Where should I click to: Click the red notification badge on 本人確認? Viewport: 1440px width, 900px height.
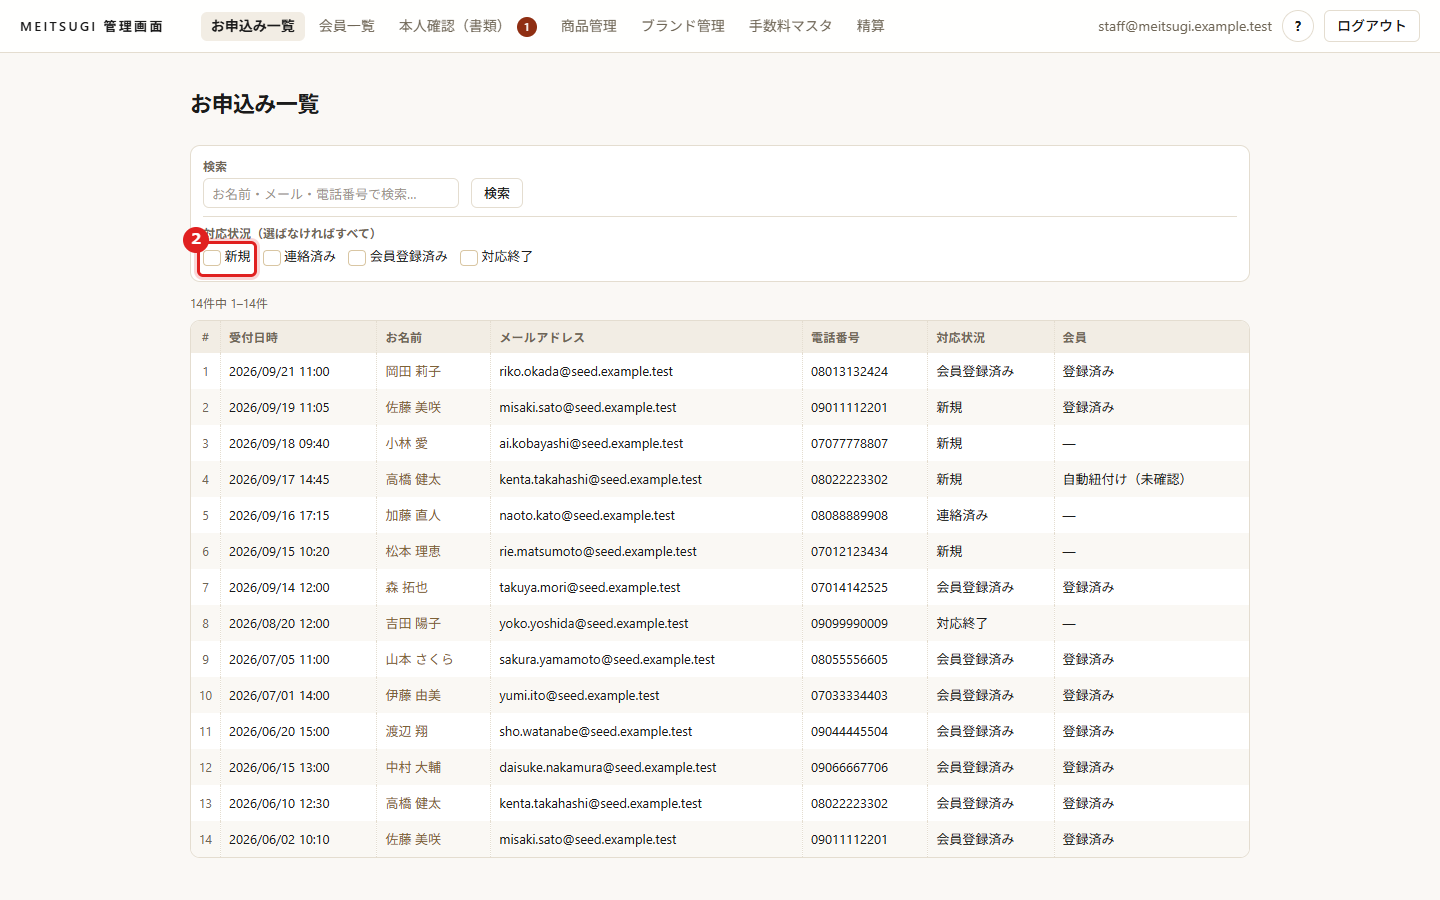(x=527, y=27)
